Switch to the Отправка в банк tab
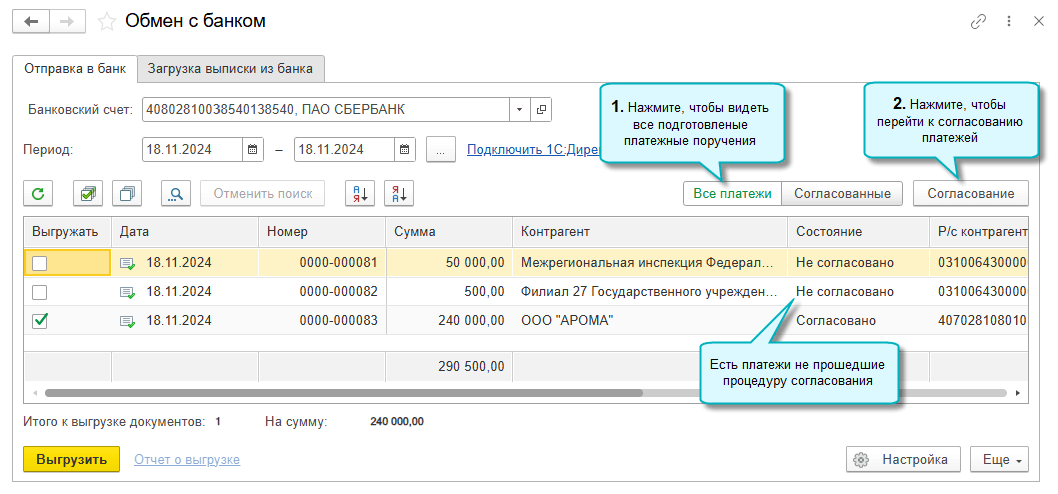1058x494 pixels. (74, 68)
